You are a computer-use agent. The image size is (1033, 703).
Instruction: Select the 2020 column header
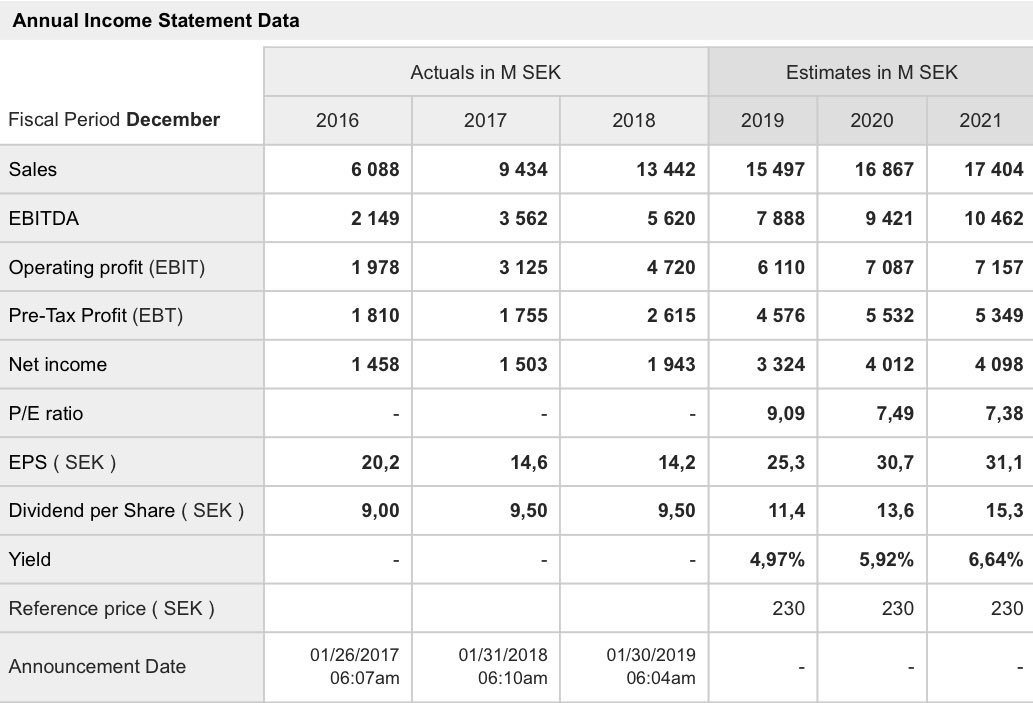(872, 121)
